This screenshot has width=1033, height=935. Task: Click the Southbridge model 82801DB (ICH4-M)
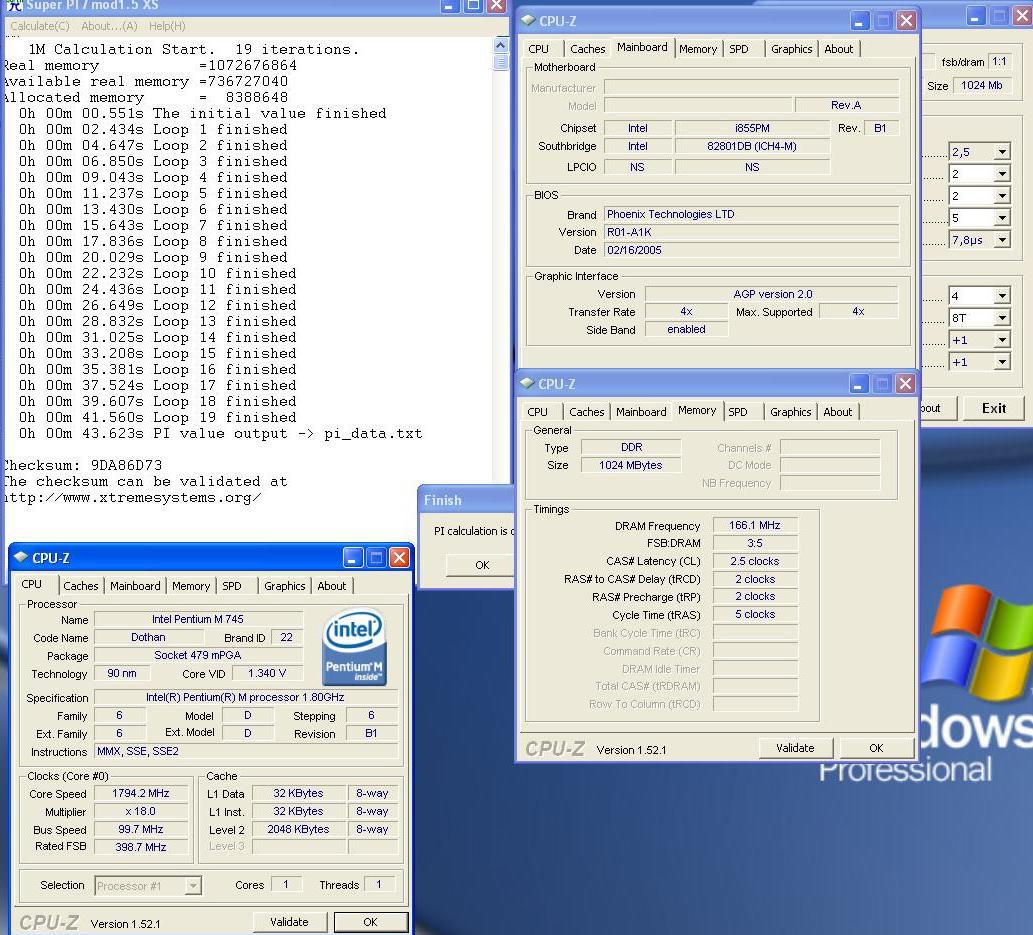(x=752, y=146)
